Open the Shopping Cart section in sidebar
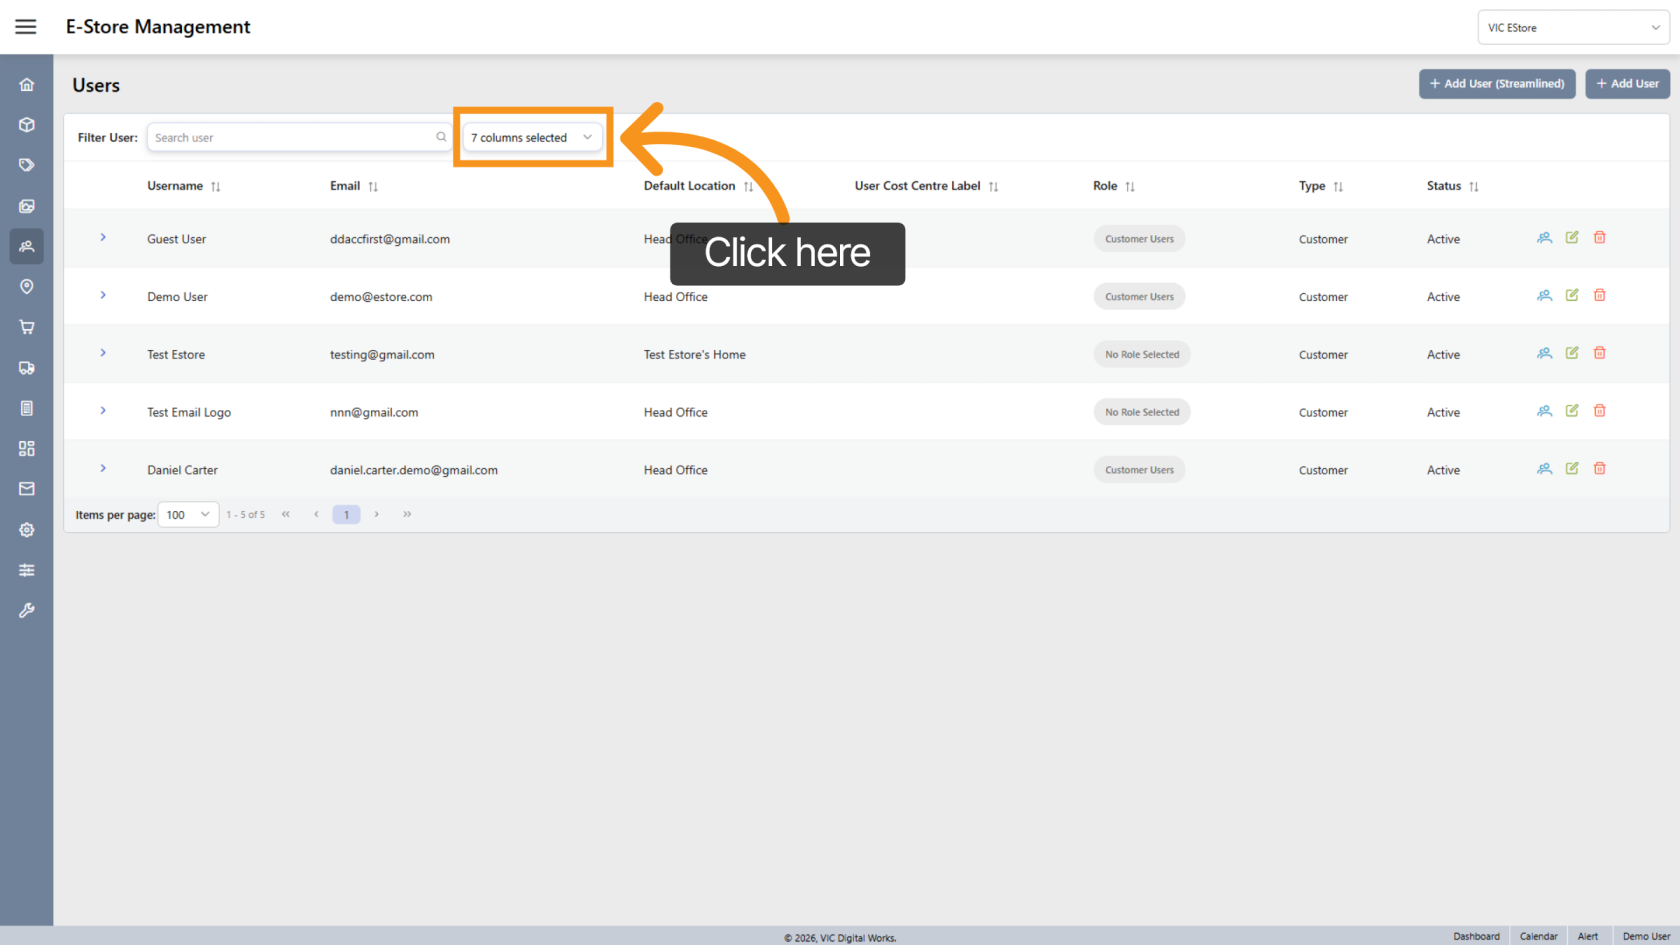Viewport: 1680px width, 945px height. [26, 327]
